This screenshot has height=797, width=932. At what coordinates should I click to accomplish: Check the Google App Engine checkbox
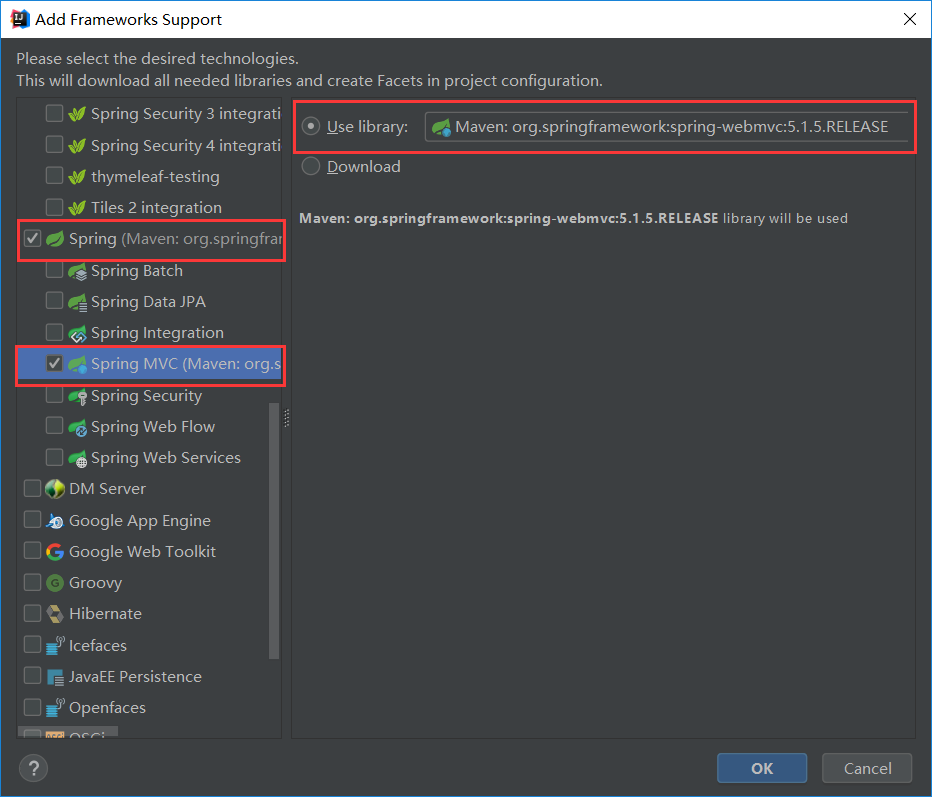coord(32,519)
